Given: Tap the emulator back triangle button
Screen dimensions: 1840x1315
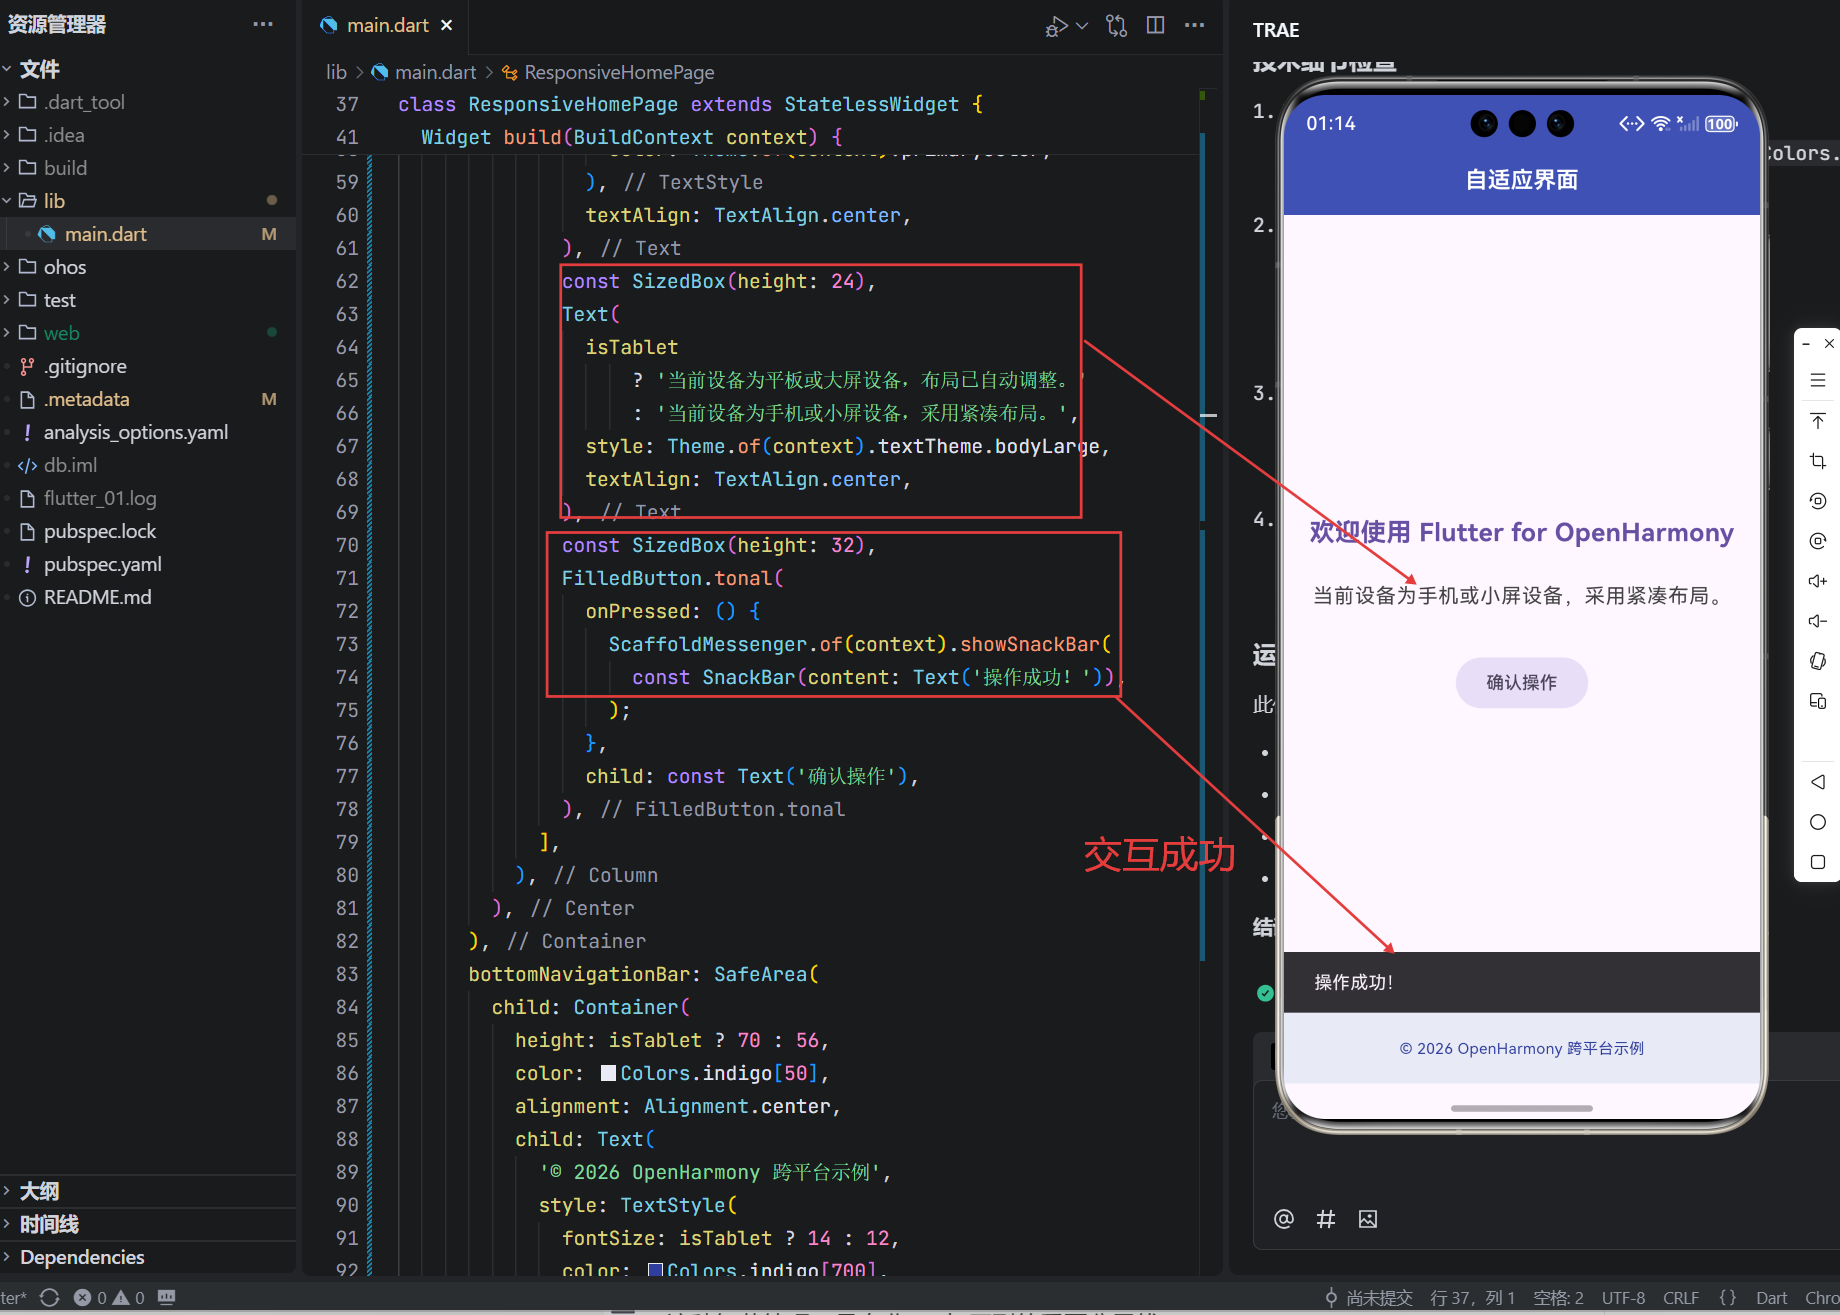Looking at the screenshot, I should pyautogui.click(x=1818, y=782).
